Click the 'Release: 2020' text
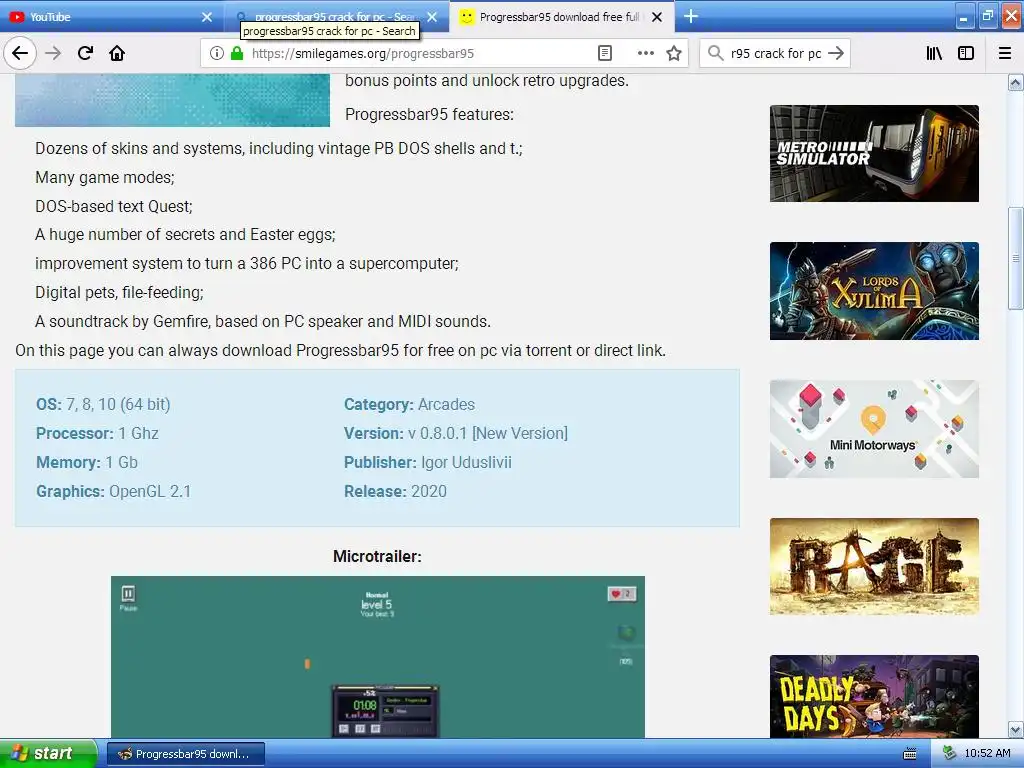The width and height of the screenshot is (1024, 768). (x=395, y=491)
